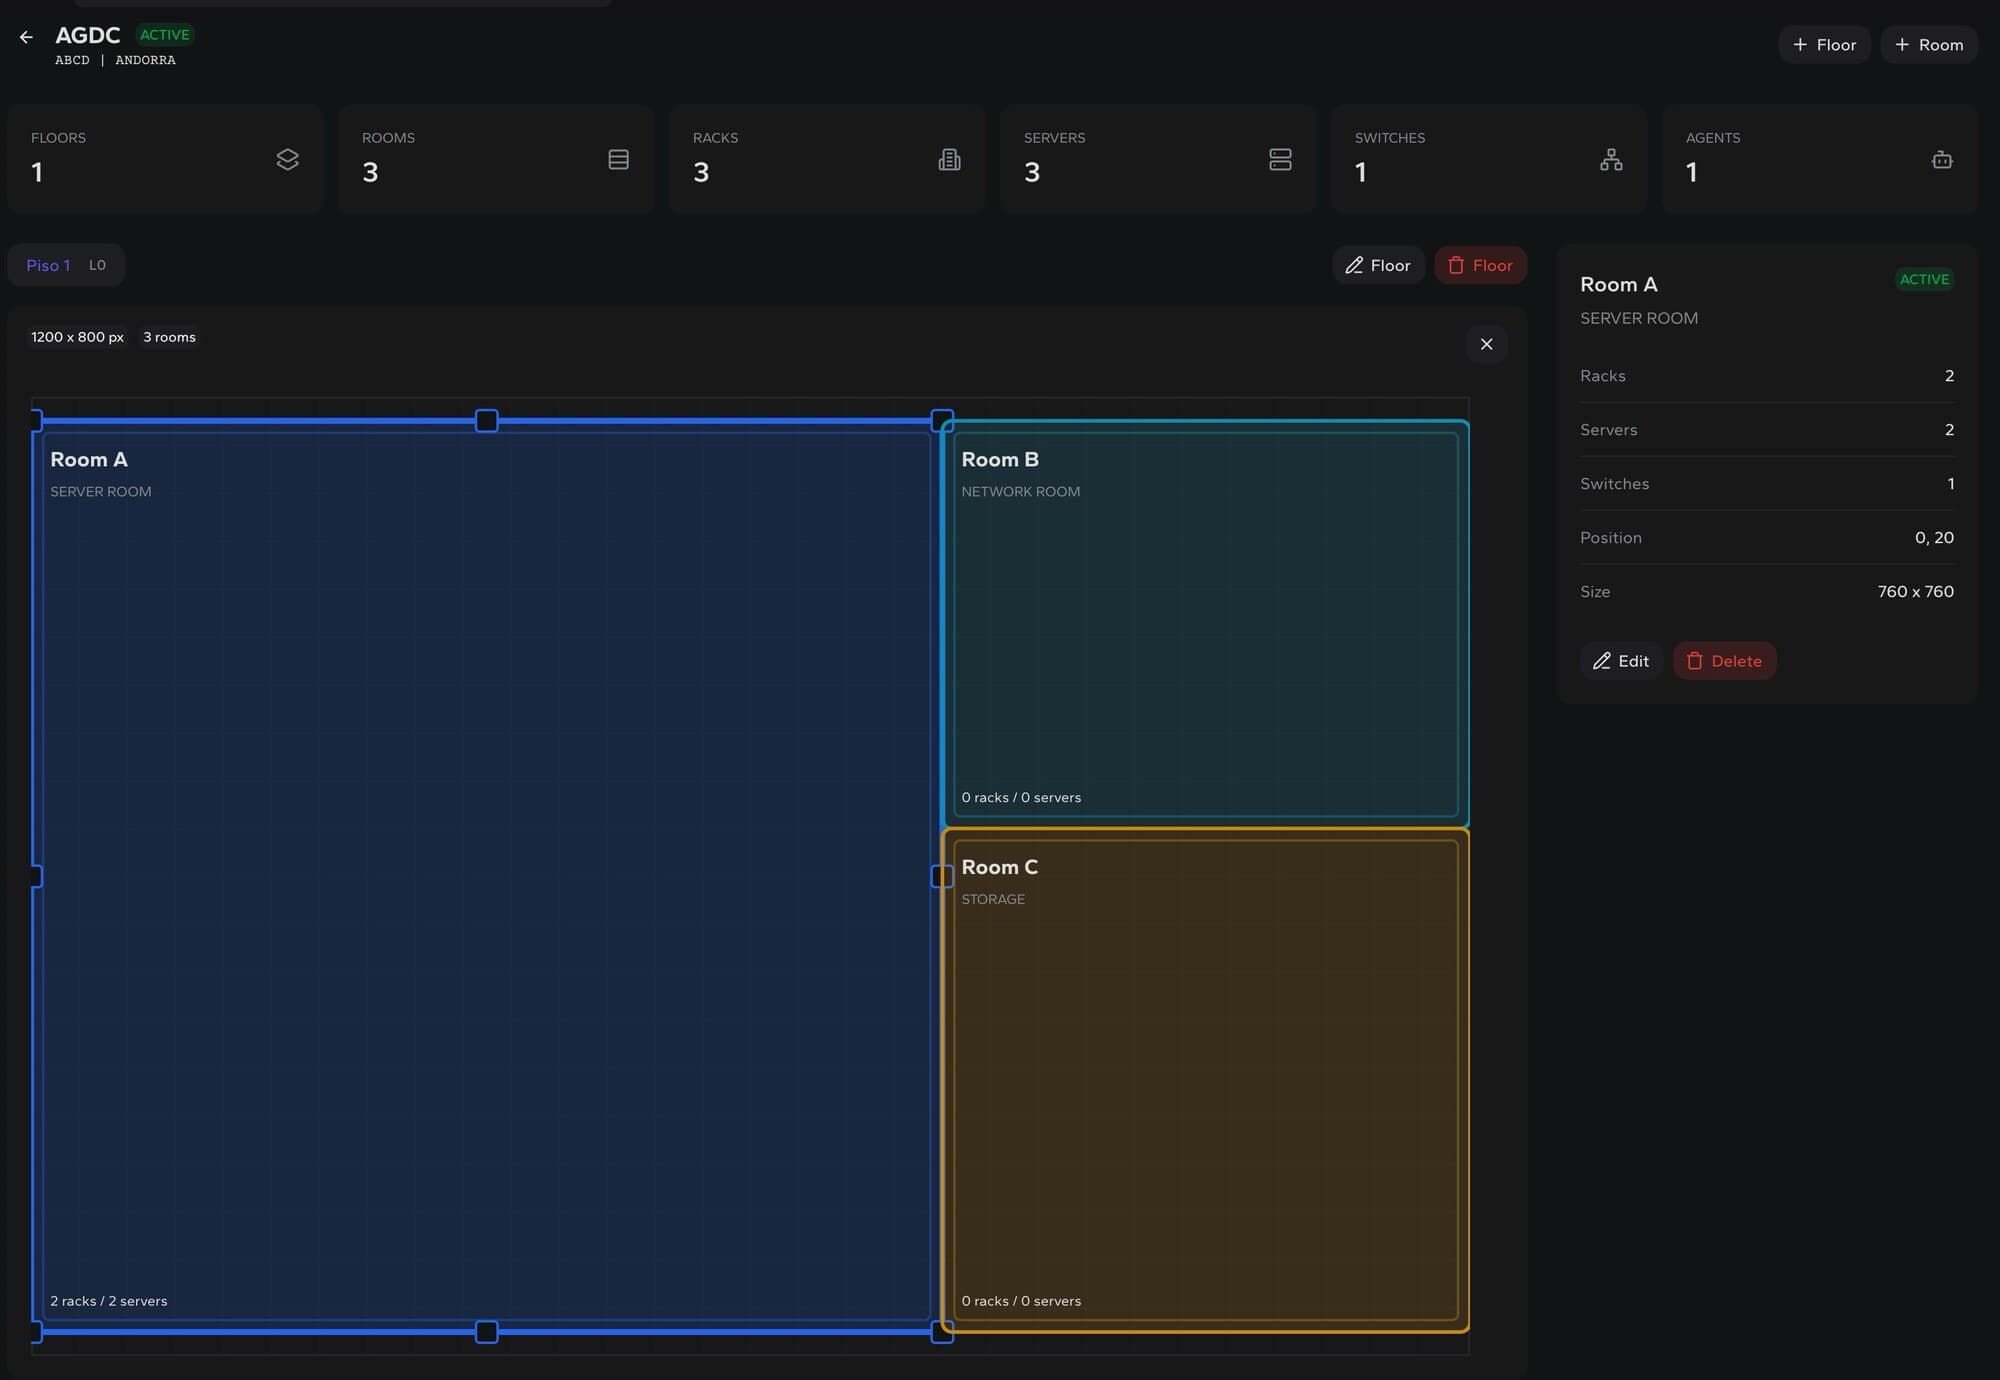Screen dimensions: 2000x1380
Task: Click '0 racks / 0 servers' in Room B
Action: (x=1021, y=797)
